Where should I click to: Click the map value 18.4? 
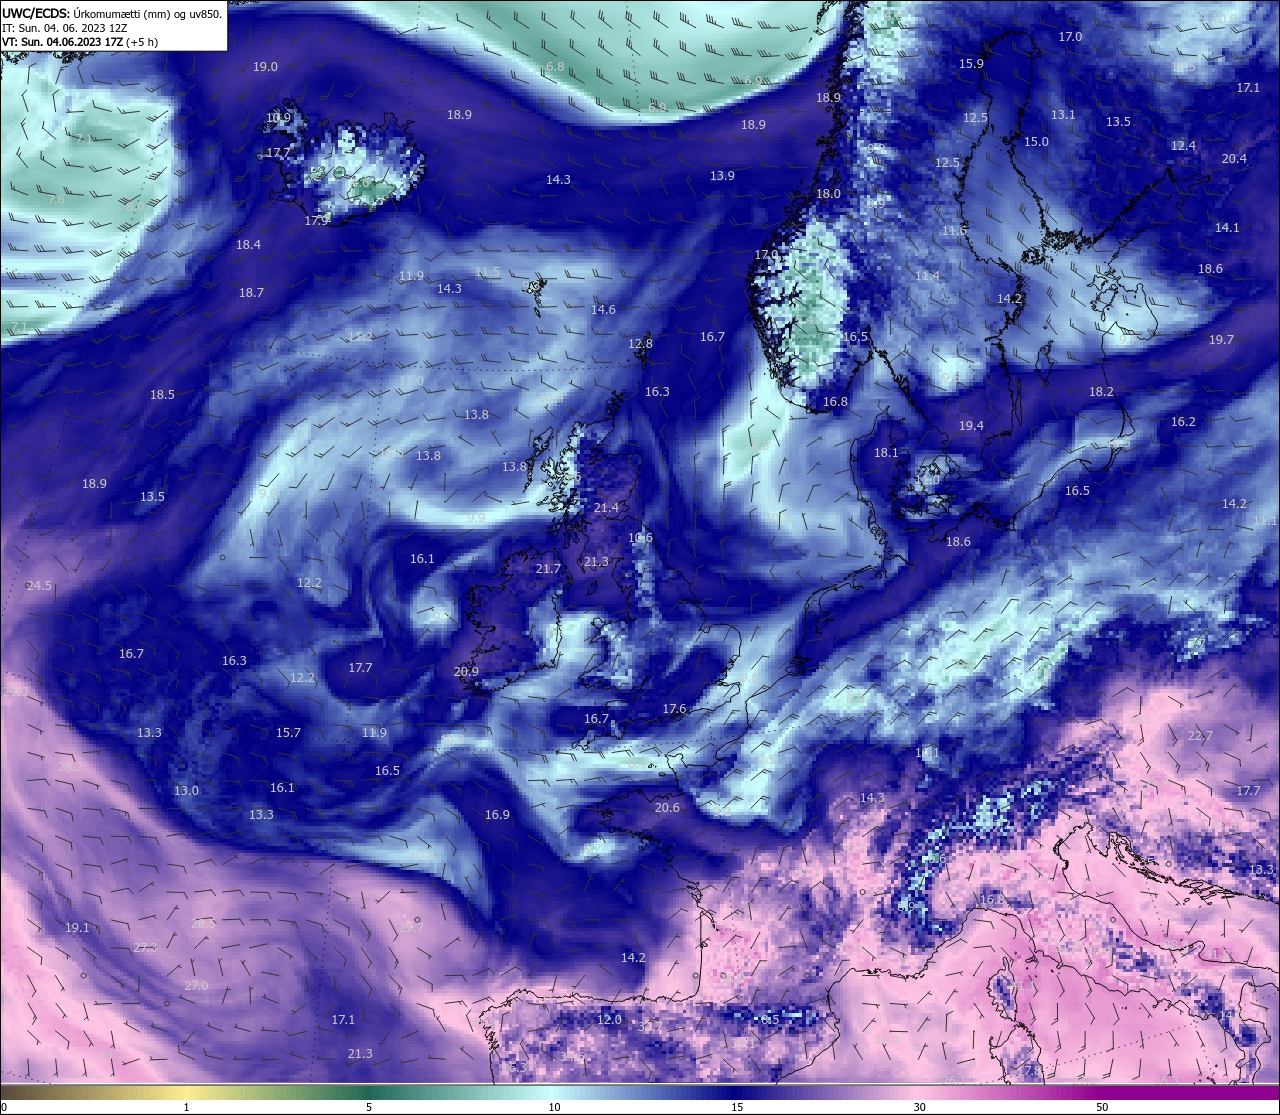click(248, 245)
